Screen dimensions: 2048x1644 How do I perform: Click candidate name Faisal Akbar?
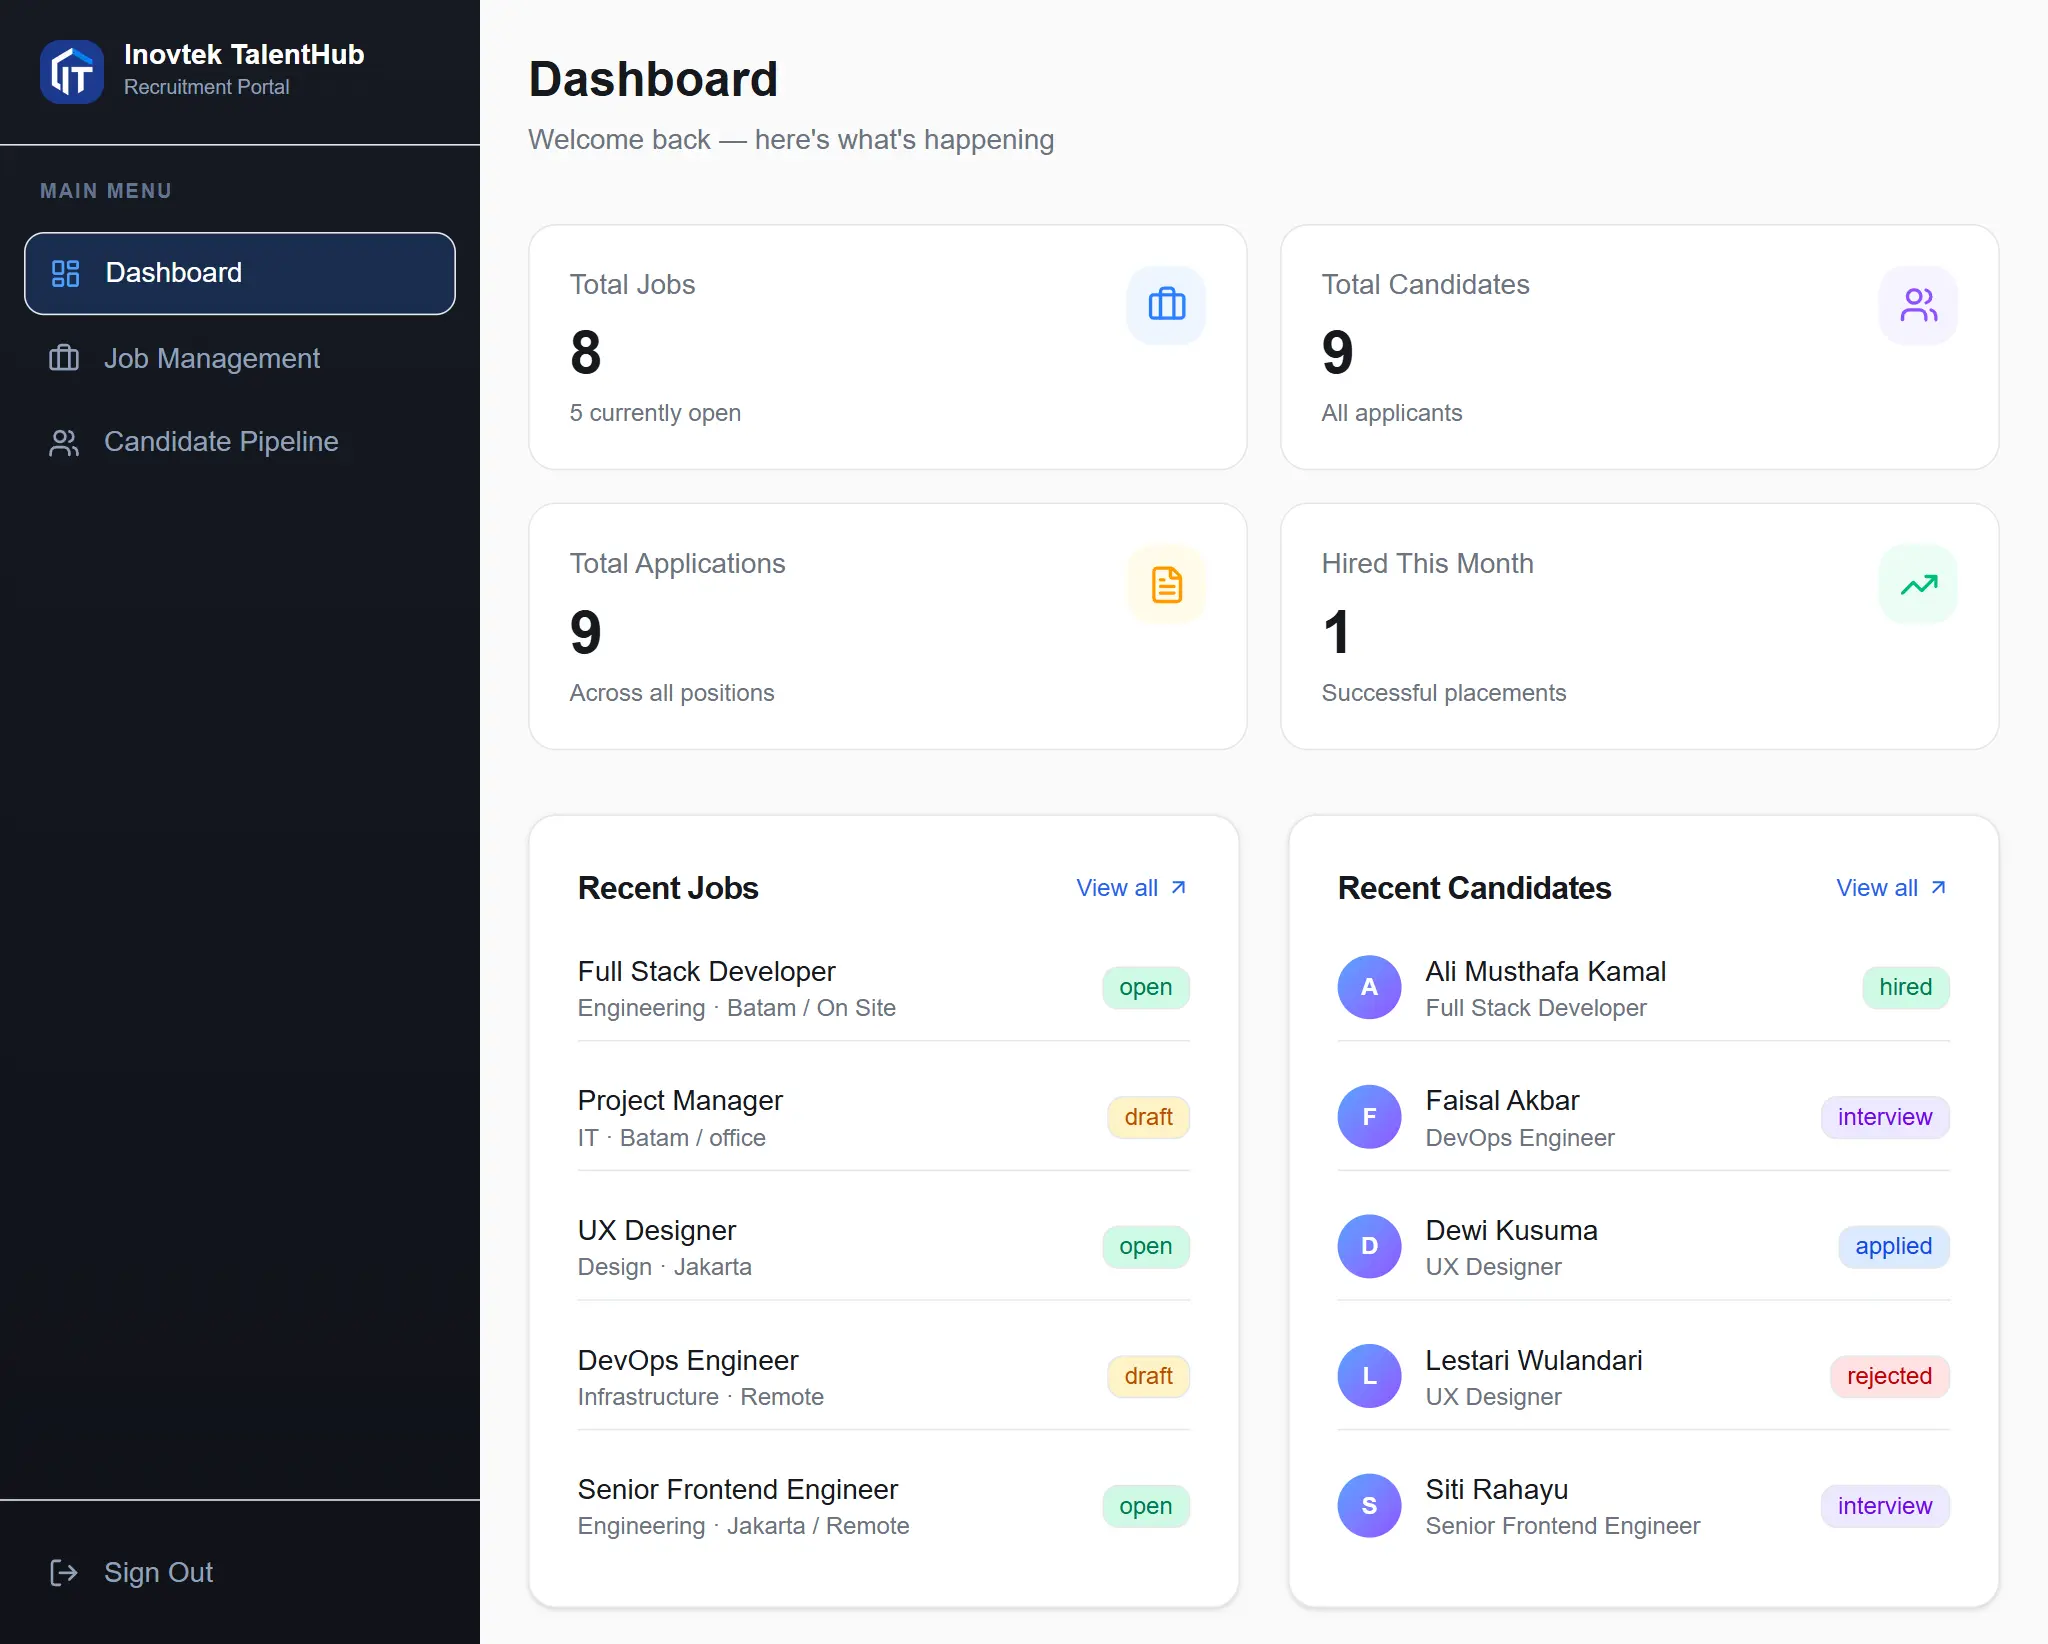[x=1502, y=1100]
